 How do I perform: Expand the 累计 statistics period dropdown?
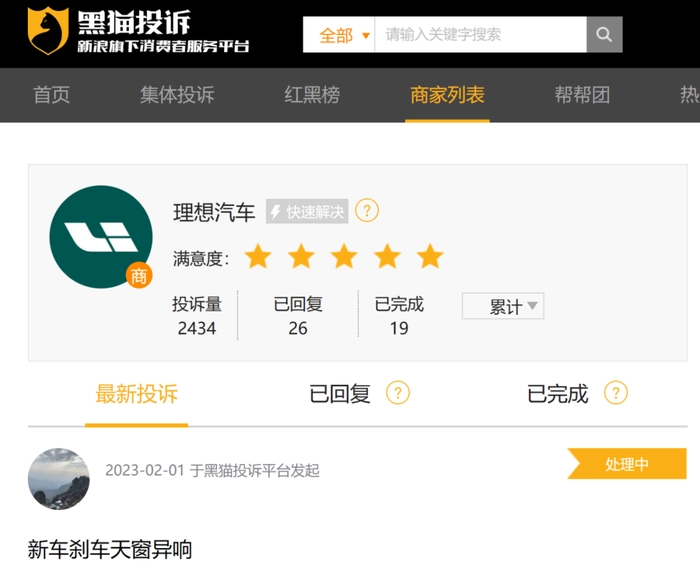click(x=503, y=306)
